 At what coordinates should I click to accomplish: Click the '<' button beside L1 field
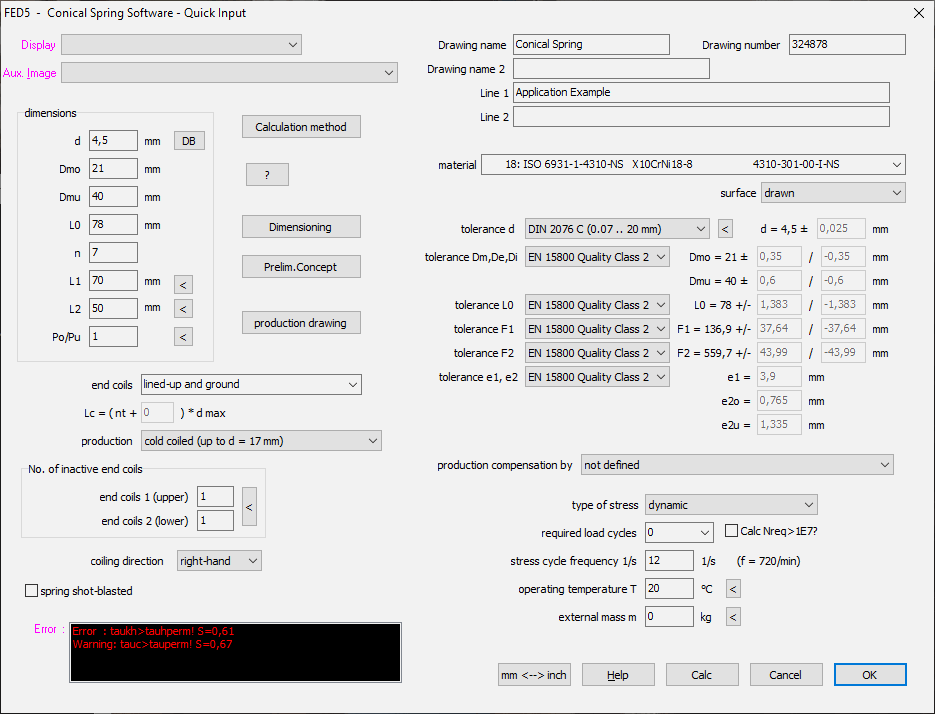click(183, 285)
